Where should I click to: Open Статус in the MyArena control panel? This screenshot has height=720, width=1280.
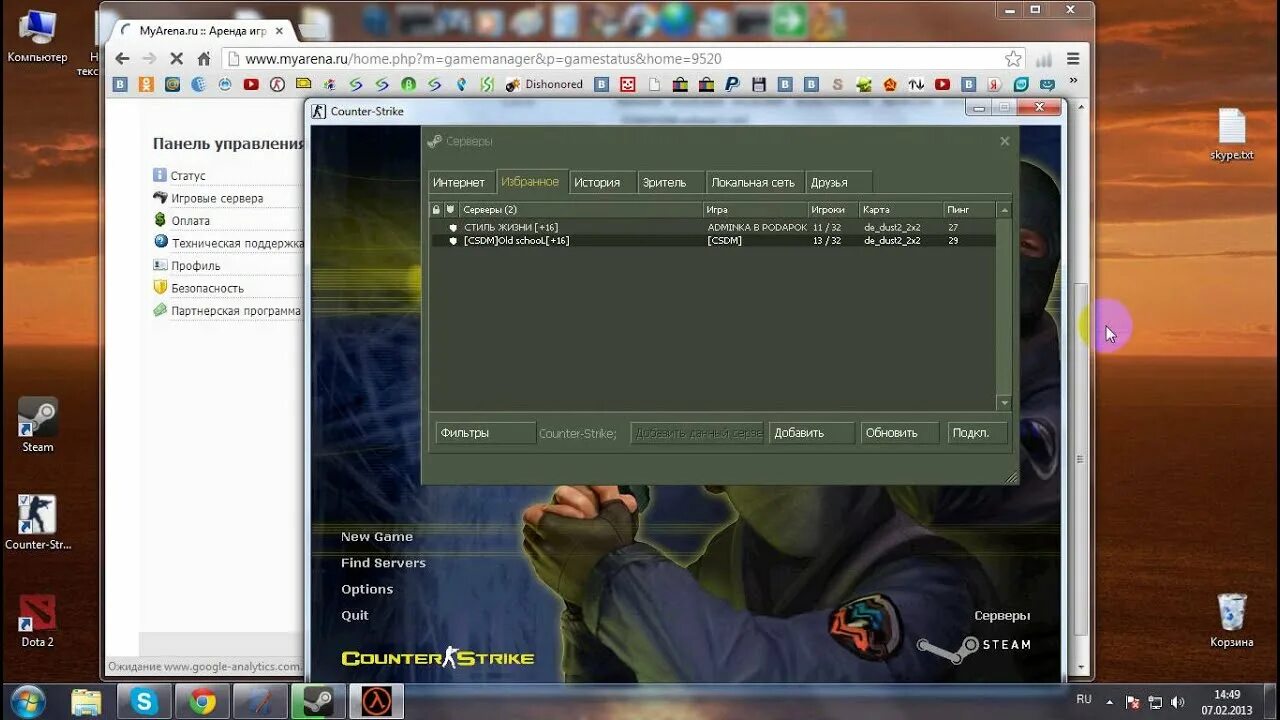pos(188,176)
